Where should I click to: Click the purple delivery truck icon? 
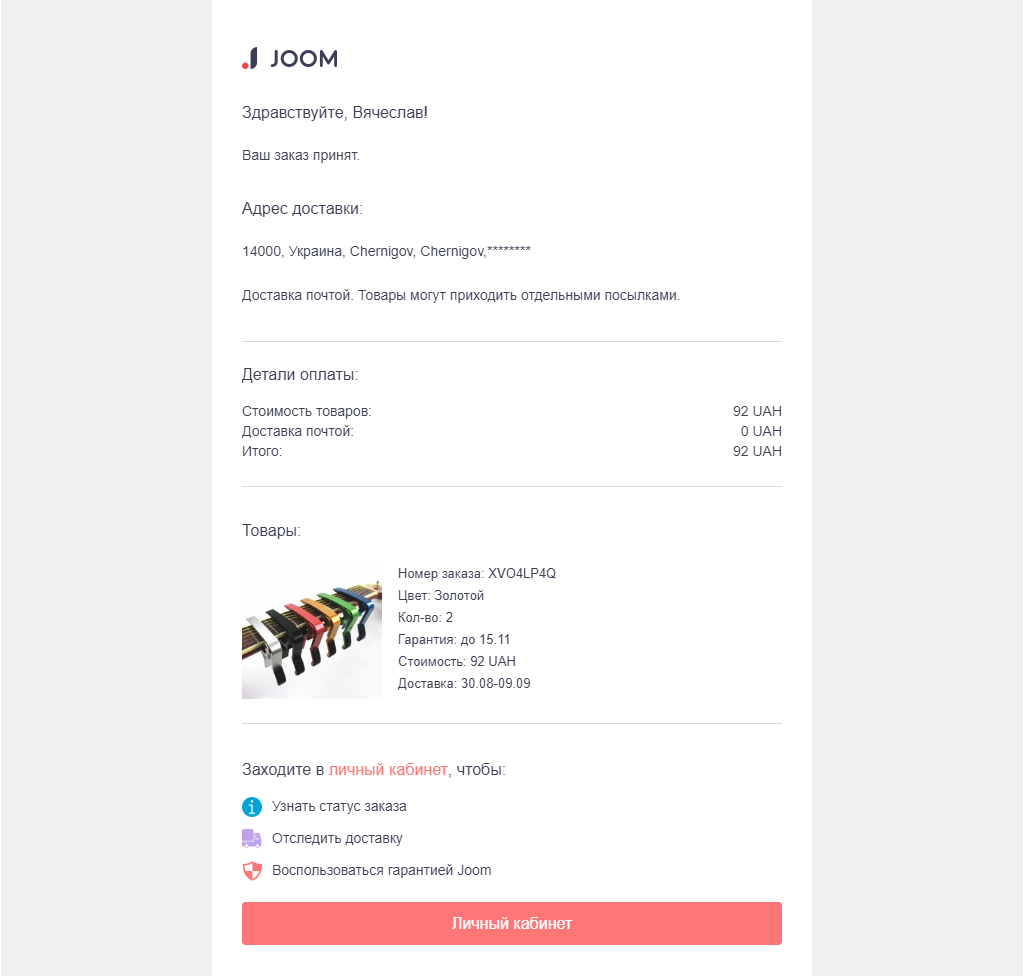(x=252, y=838)
